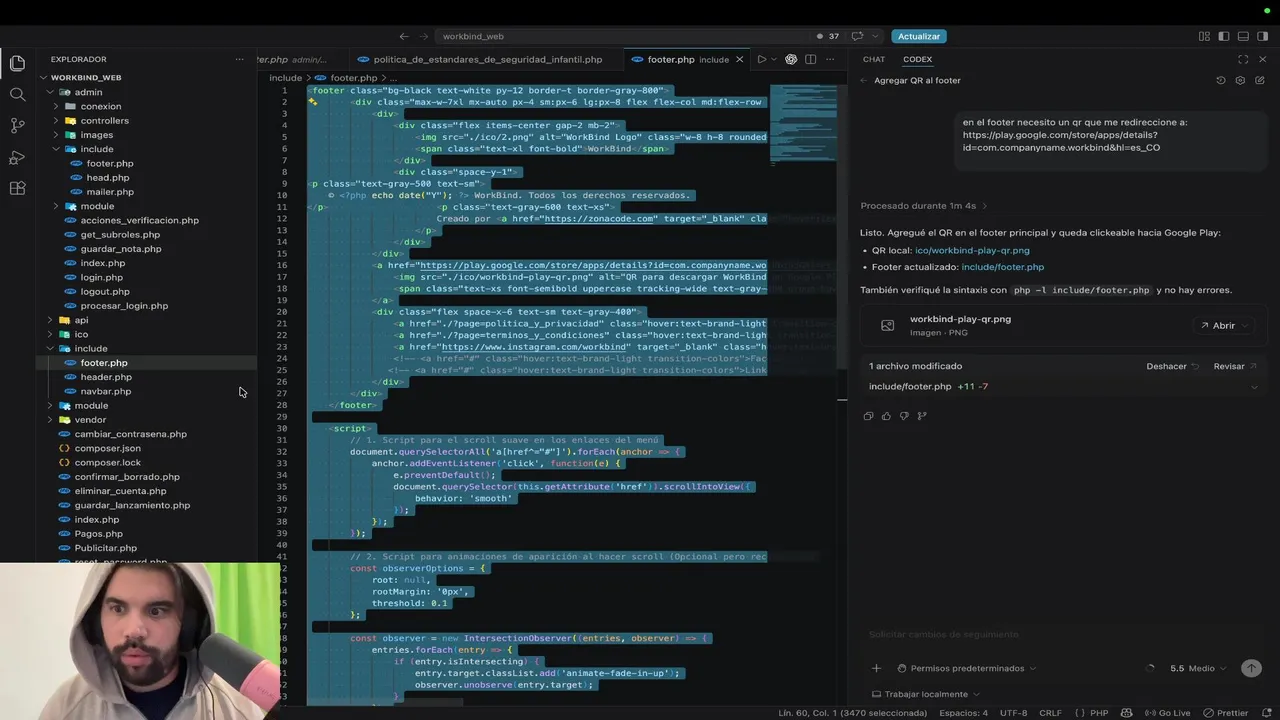1280x720 pixels.
Task: Click 'Espacios: 4' in status bar
Action: tap(963, 713)
